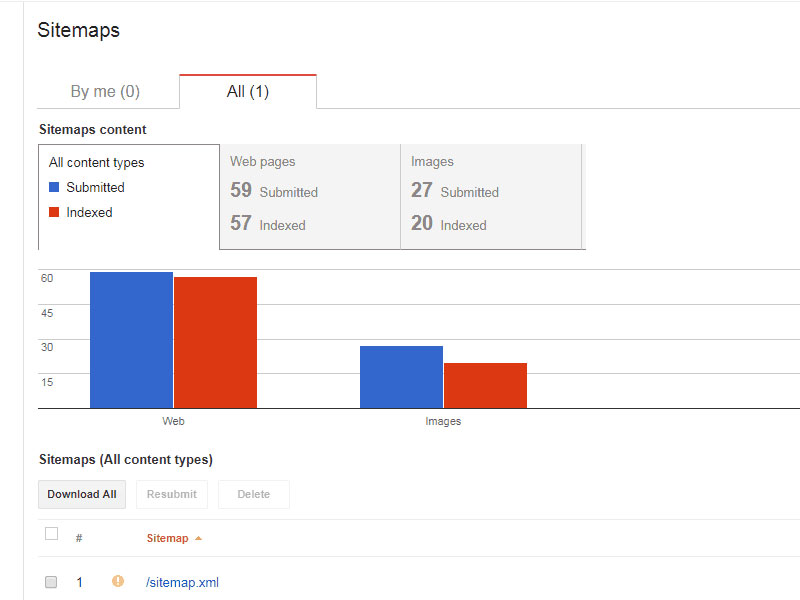Click the blue Submitted legend swatch
The width and height of the screenshot is (800, 600).
pyautogui.click(x=55, y=187)
